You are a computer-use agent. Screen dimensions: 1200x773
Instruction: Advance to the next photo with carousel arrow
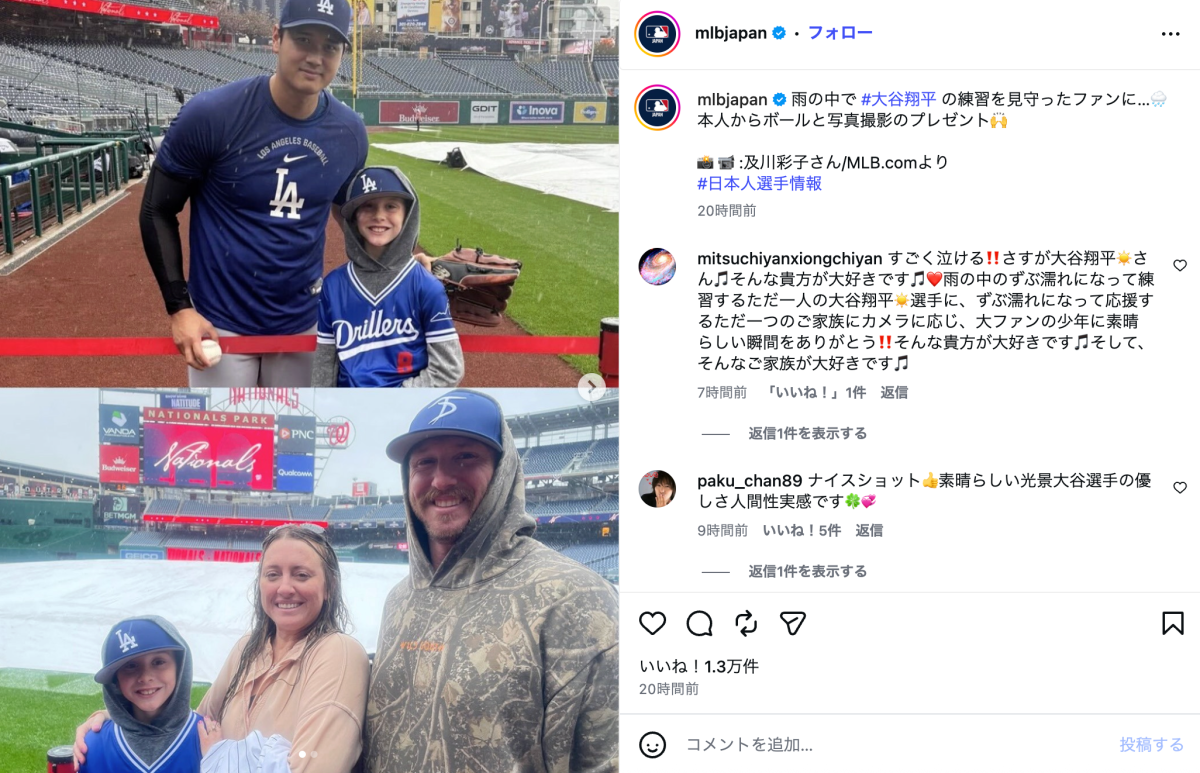pyautogui.click(x=591, y=387)
